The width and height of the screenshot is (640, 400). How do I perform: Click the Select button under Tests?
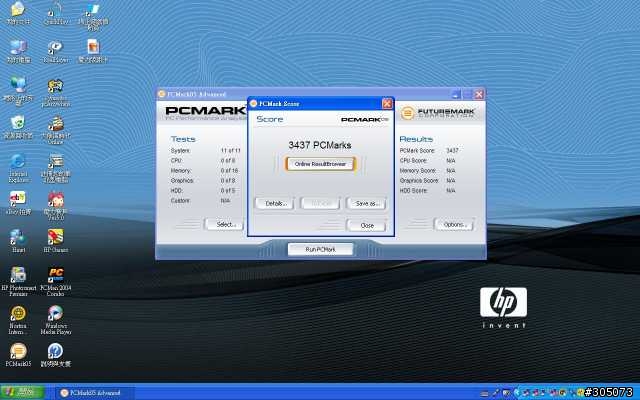(x=224, y=224)
